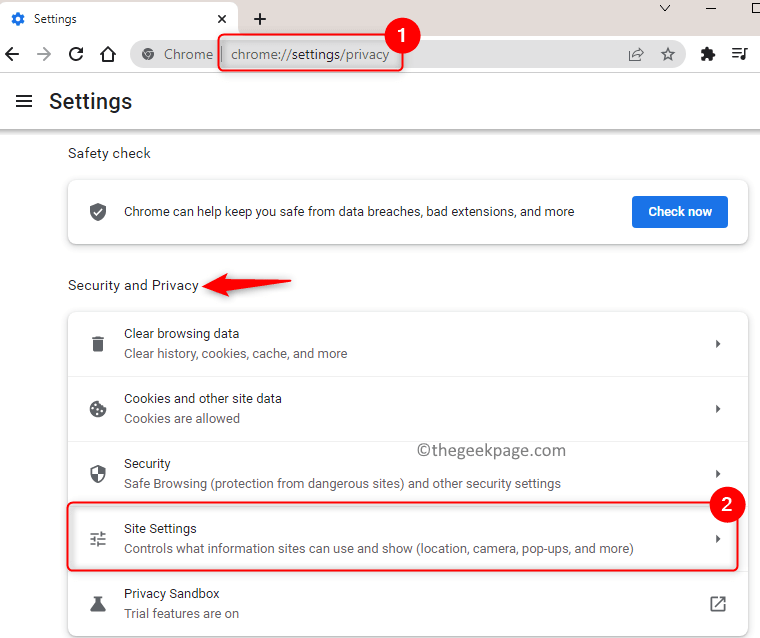This screenshot has width=760, height=638.
Task: Open the Extensions puzzle icon
Action: [708, 54]
